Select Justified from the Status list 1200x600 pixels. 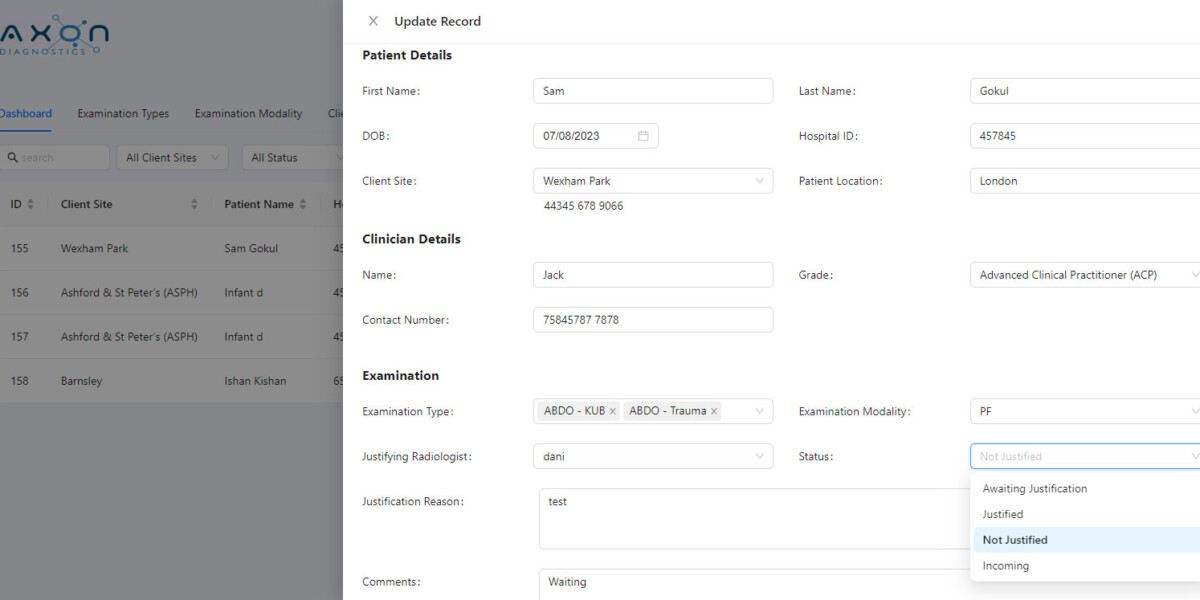(1002, 513)
